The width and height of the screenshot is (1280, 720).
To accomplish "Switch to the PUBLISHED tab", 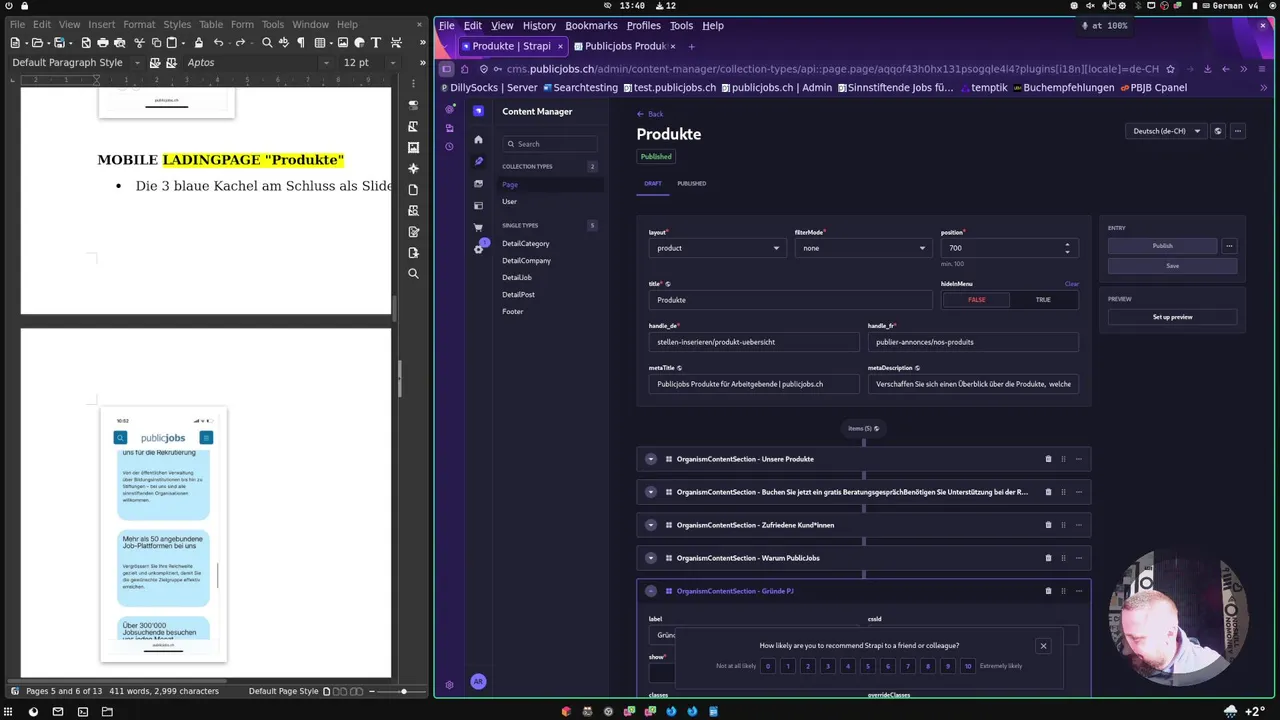I will [x=691, y=183].
